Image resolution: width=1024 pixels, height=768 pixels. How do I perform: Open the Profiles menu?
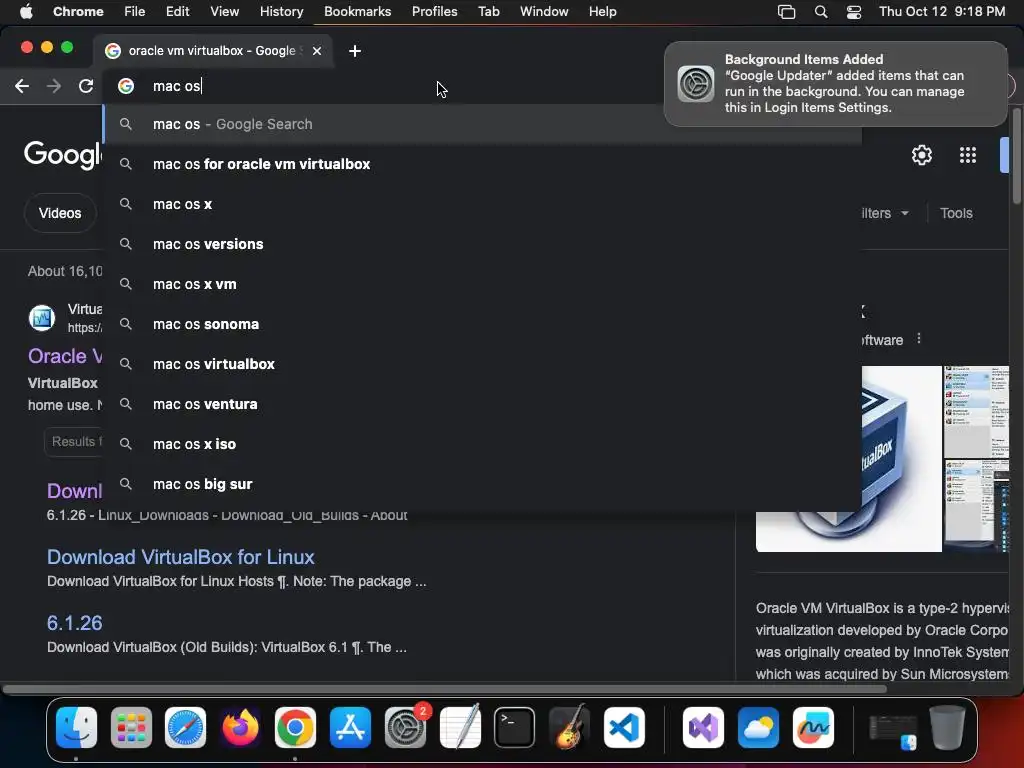tap(434, 12)
